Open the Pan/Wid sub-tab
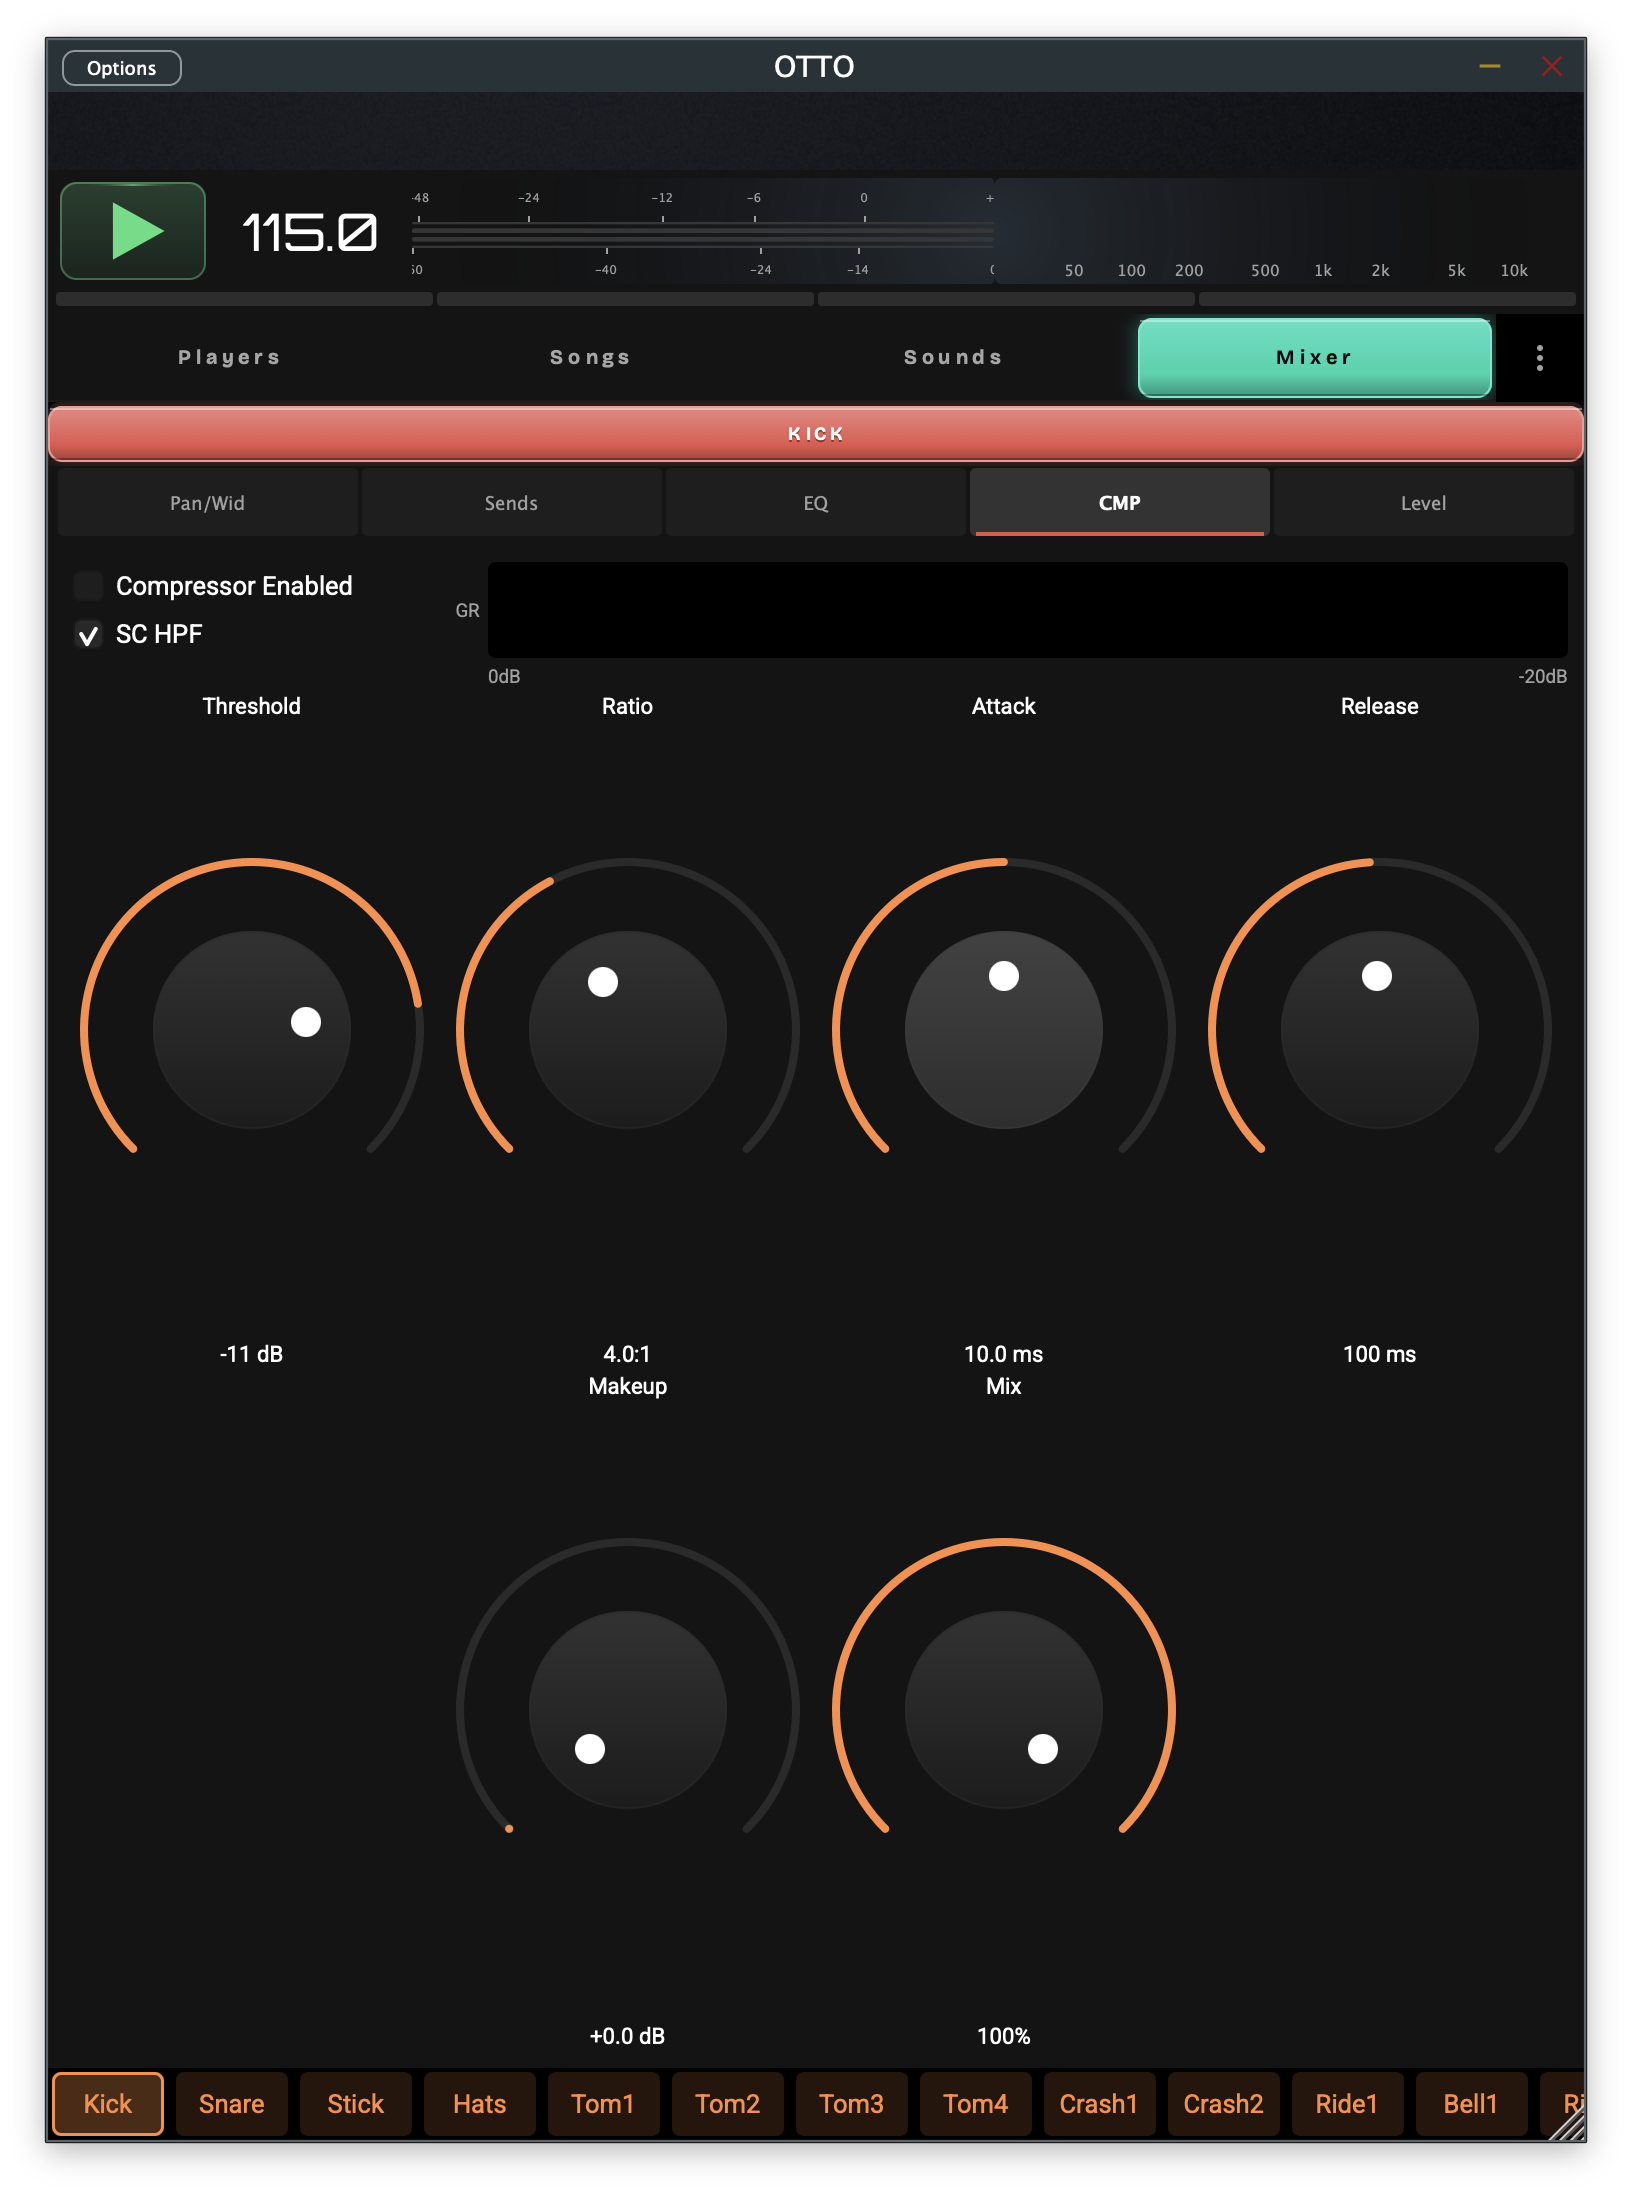The image size is (1632, 2196). tap(207, 503)
